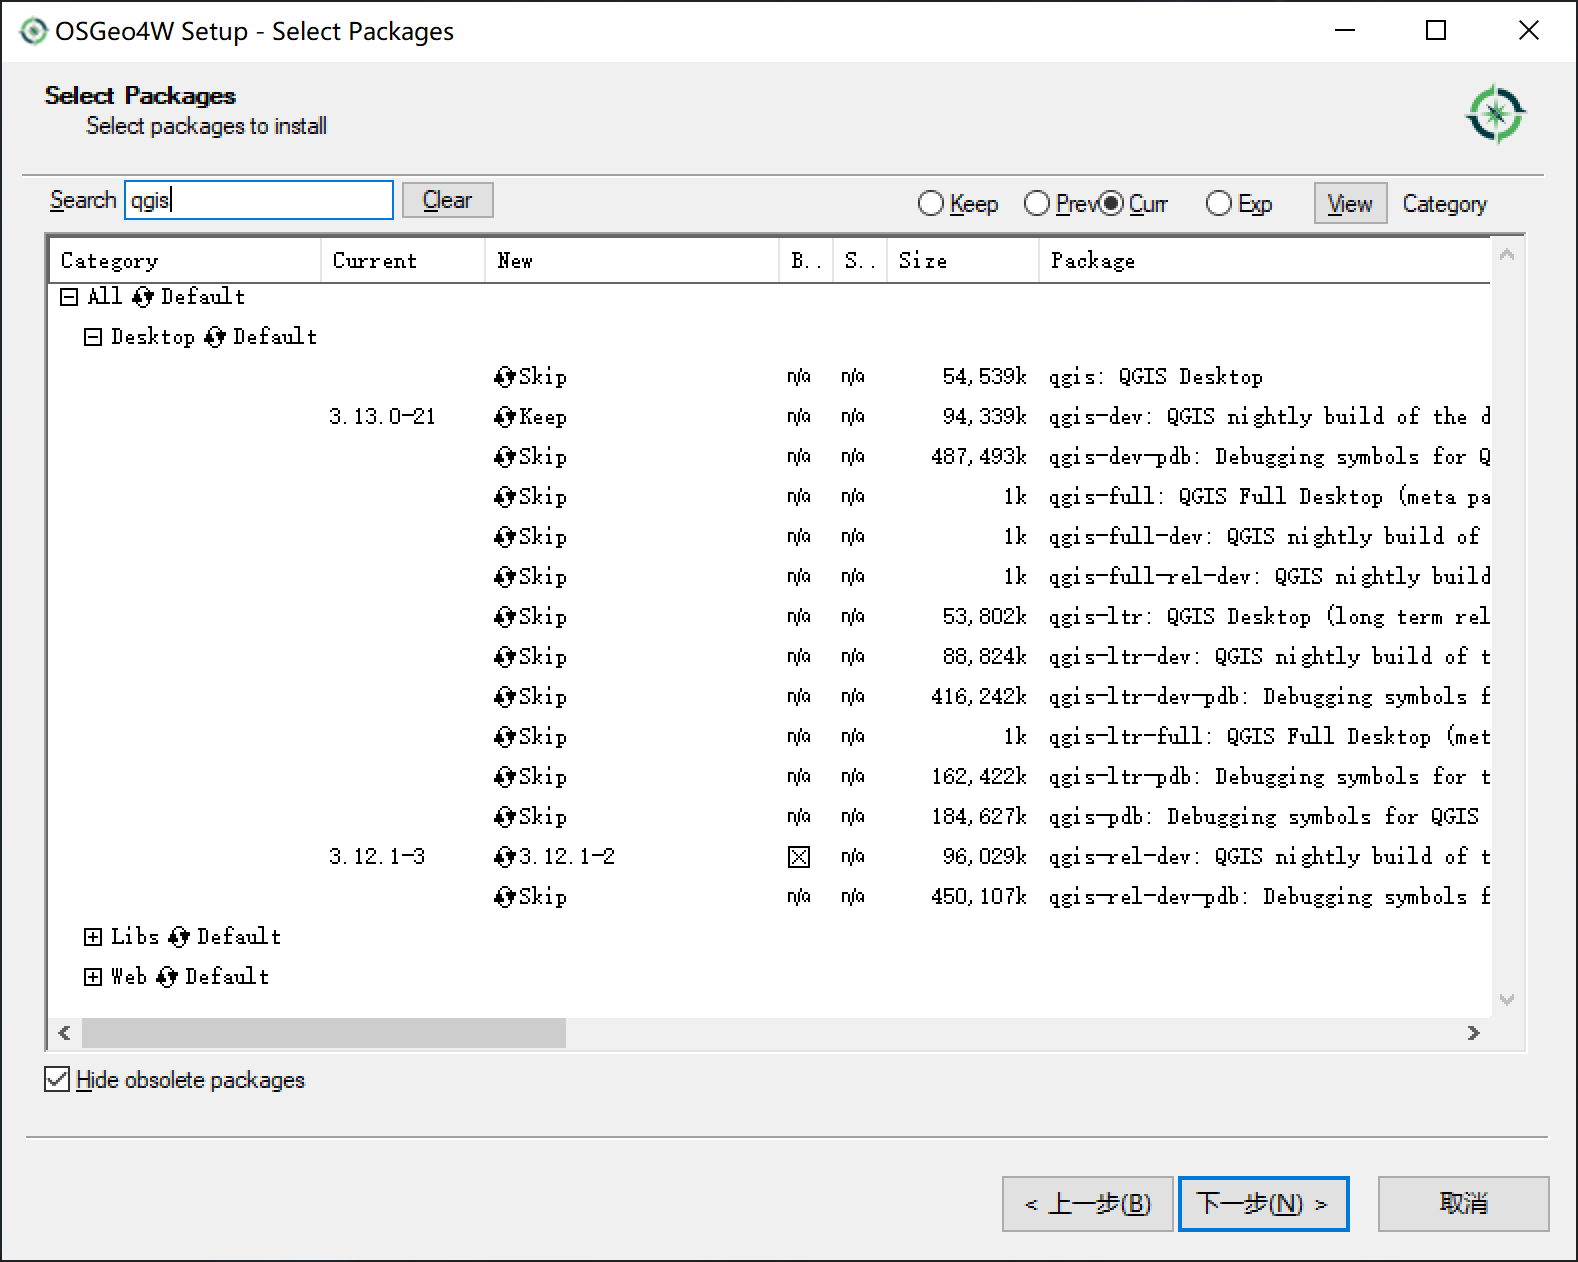Click cycle icon next to Desktop Default
1578x1262 pixels.
point(214,337)
